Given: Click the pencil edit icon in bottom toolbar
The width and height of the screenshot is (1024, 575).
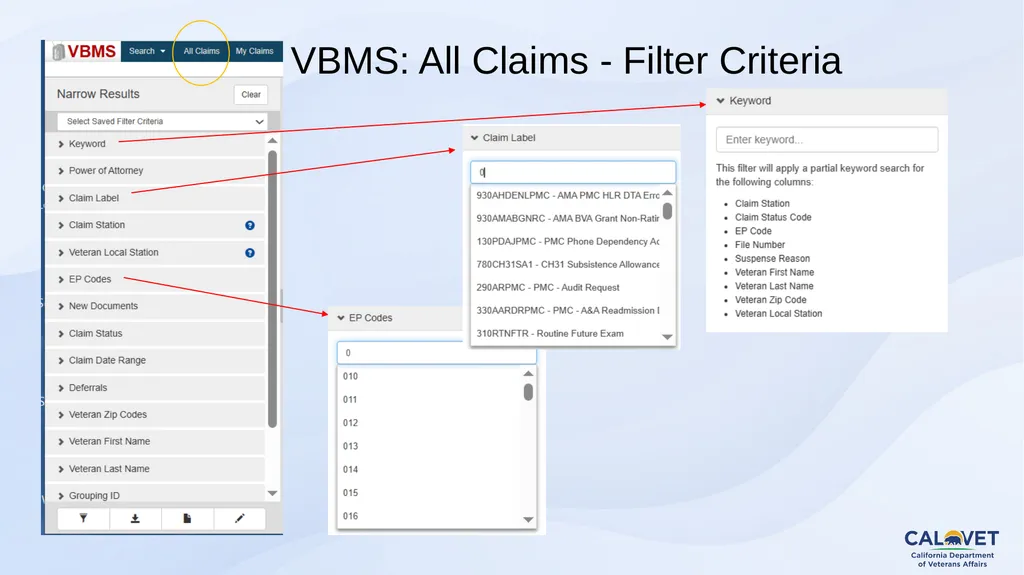Looking at the screenshot, I should (239, 518).
